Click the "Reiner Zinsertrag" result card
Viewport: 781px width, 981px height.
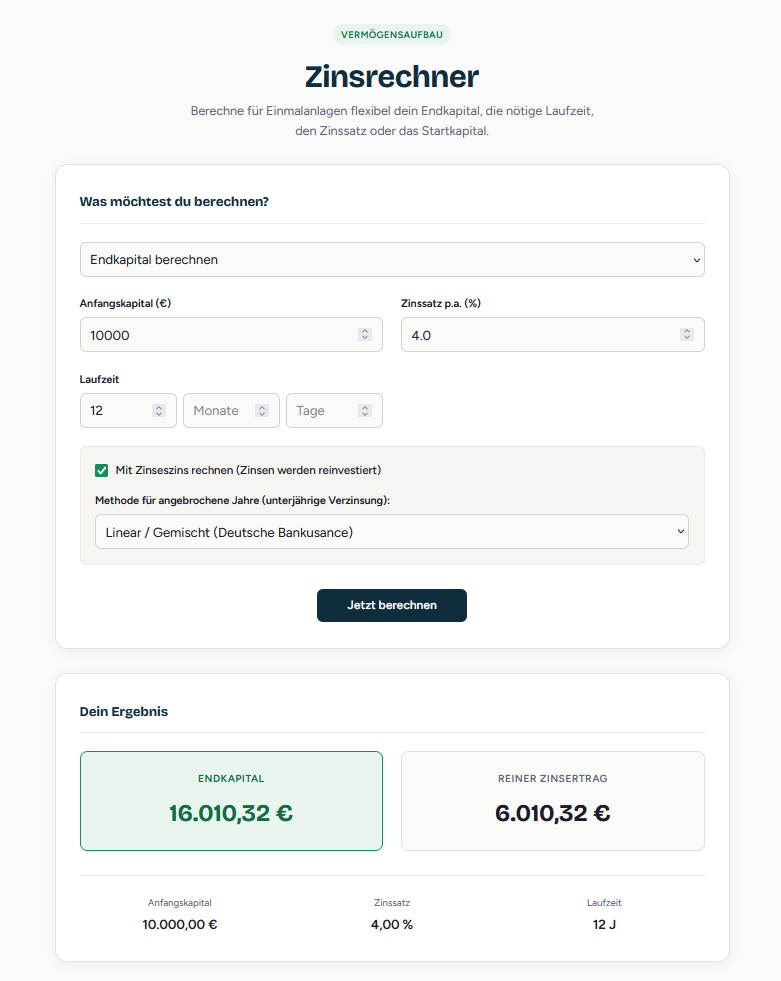(x=553, y=801)
